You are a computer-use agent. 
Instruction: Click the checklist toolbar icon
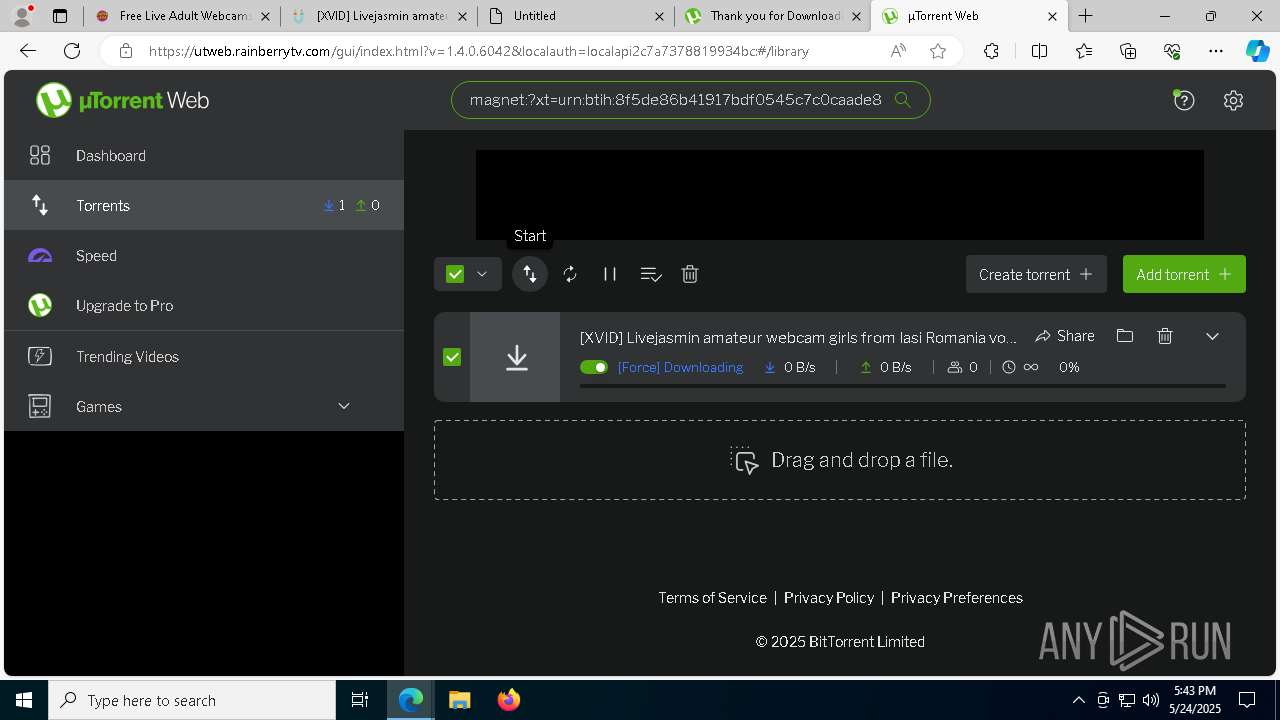(x=651, y=274)
